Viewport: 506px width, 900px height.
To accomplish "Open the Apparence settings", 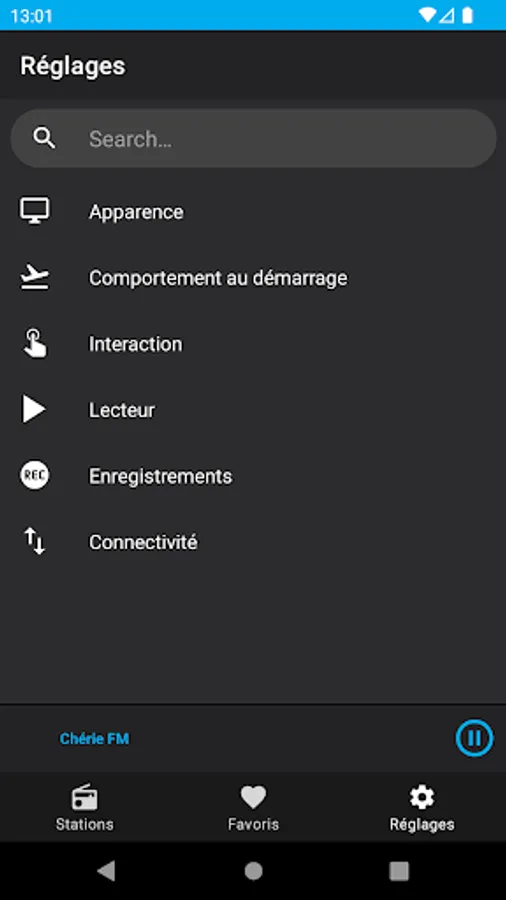I will pos(253,212).
